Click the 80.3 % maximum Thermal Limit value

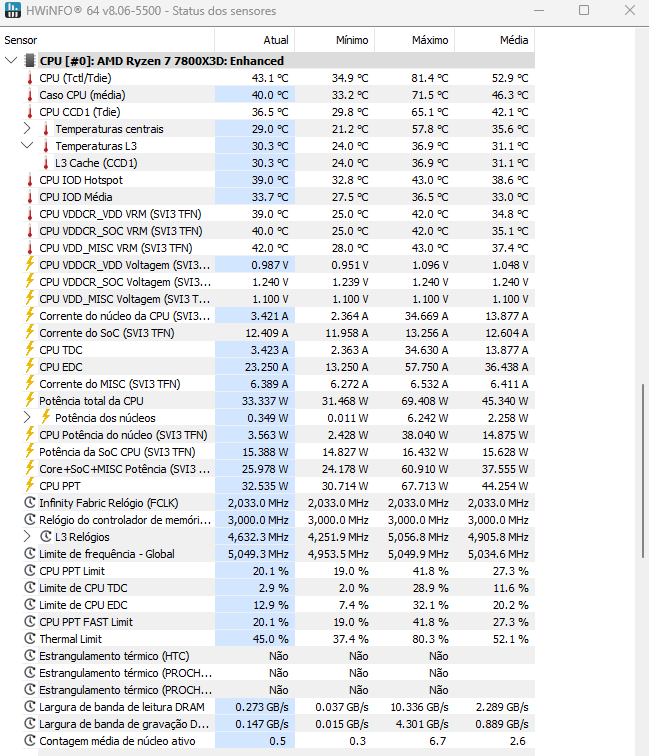point(430,639)
